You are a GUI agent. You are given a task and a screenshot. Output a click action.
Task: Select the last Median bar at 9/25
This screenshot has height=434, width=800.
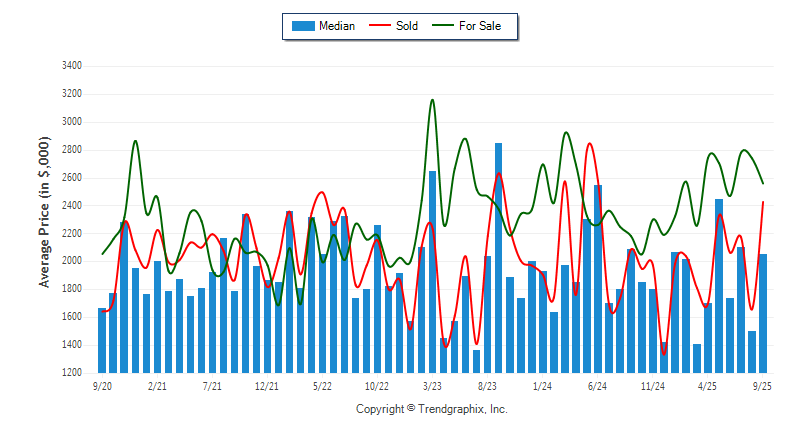(x=763, y=314)
